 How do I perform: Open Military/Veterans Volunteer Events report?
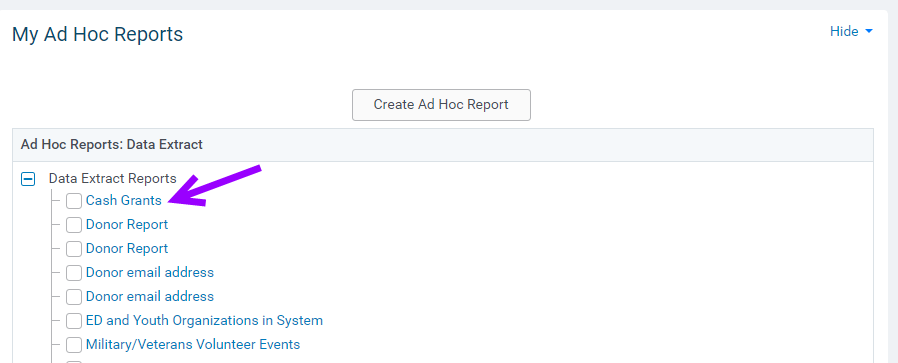click(x=193, y=345)
